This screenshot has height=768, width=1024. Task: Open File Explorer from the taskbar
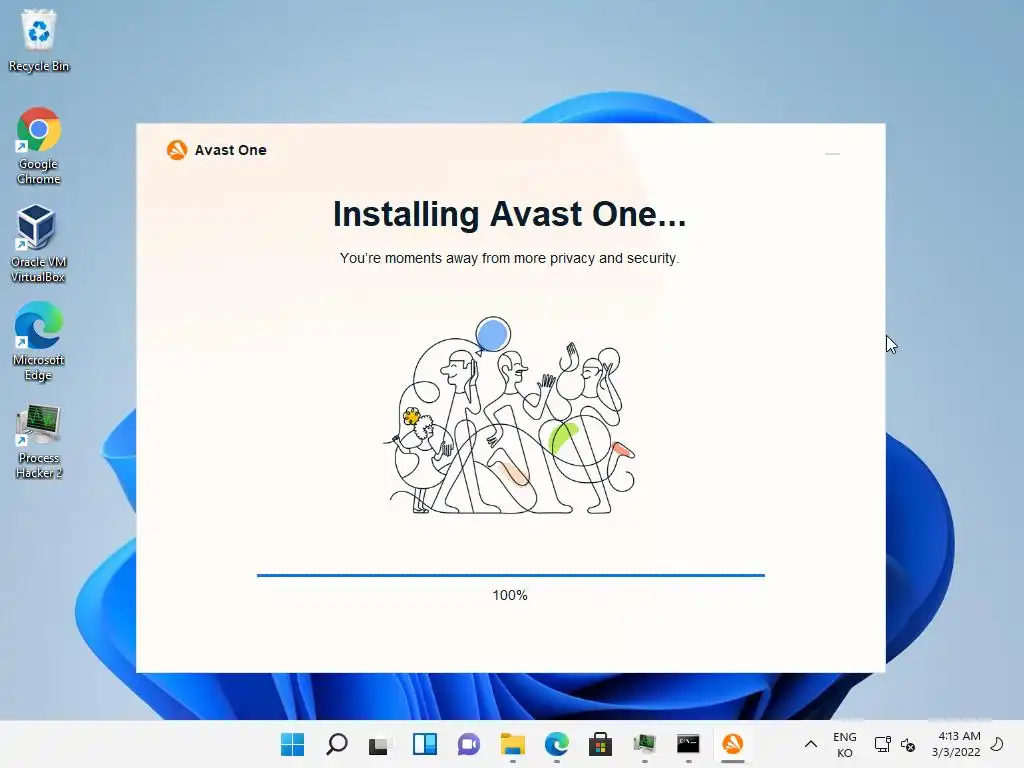(513, 744)
